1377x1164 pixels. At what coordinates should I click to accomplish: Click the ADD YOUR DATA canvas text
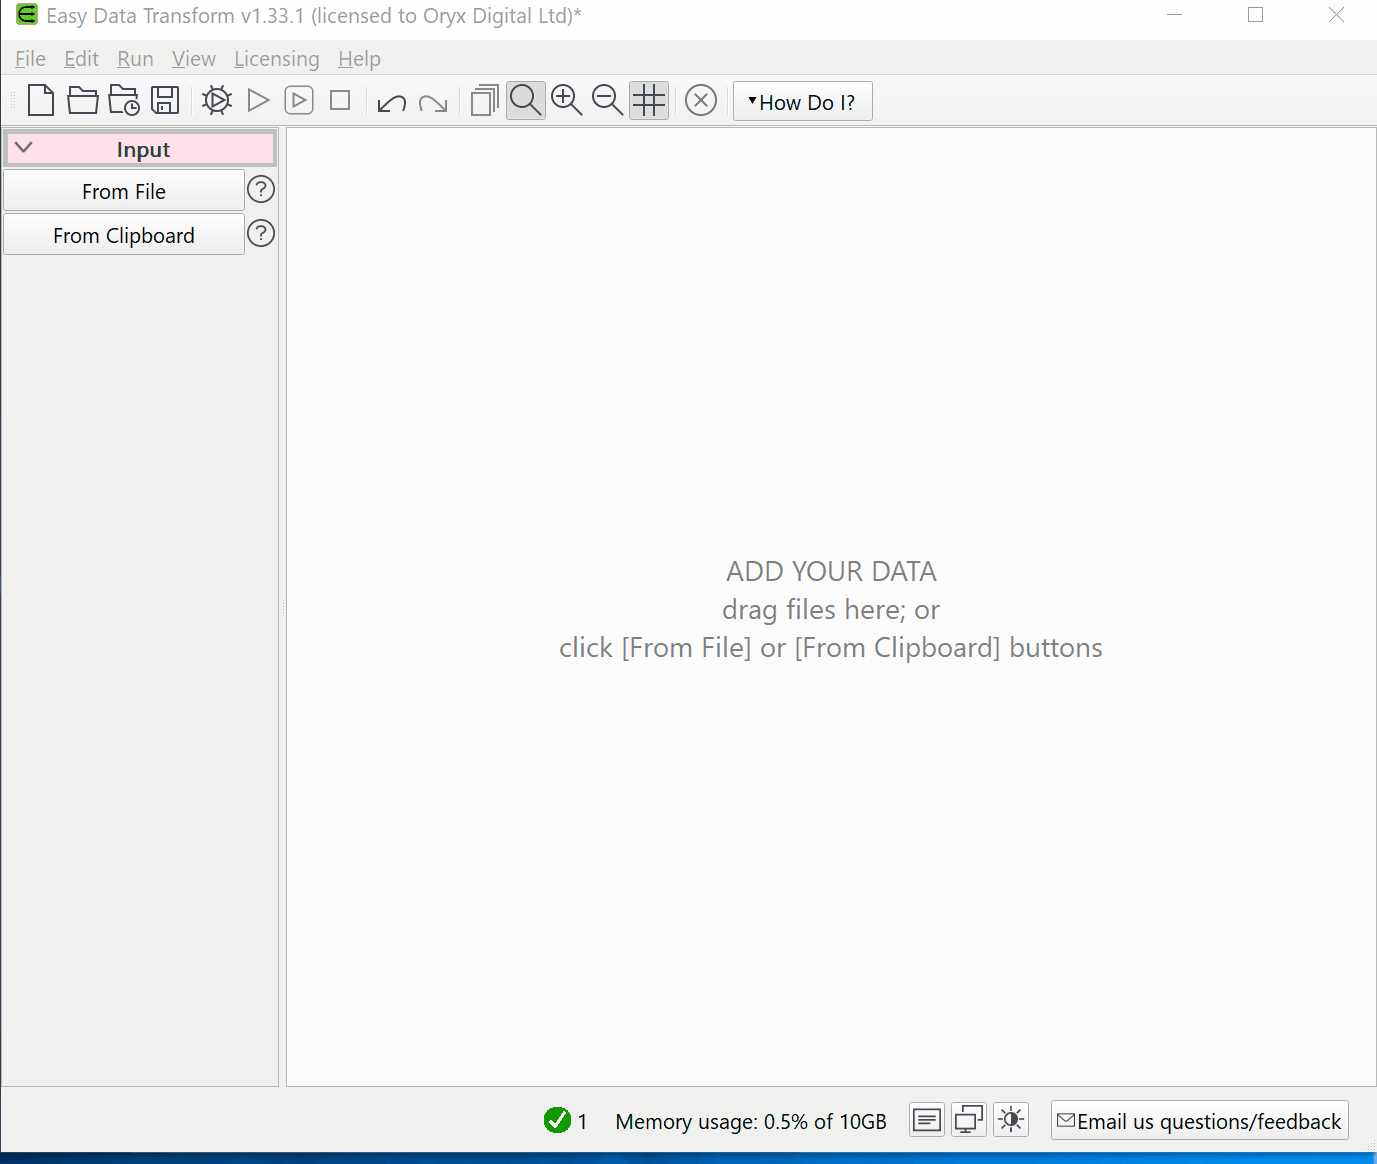[x=831, y=571]
